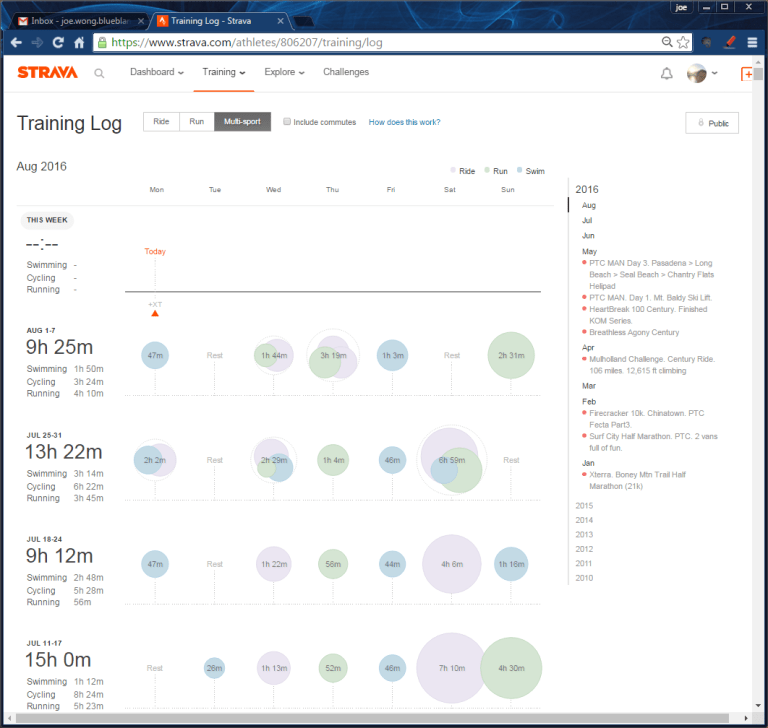768x728 pixels.
Task: Click vertical scrollbar down arrow
Action: tap(758, 706)
